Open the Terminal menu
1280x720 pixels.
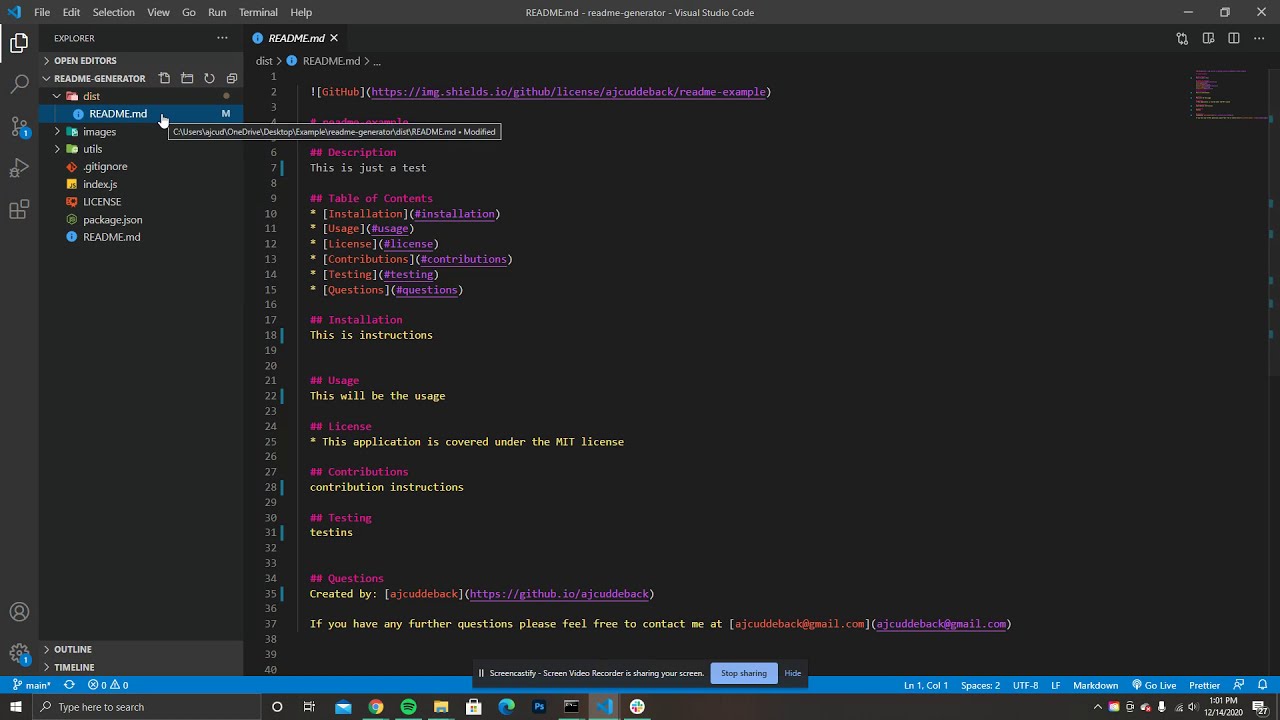pyautogui.click(x=258, y=12)
